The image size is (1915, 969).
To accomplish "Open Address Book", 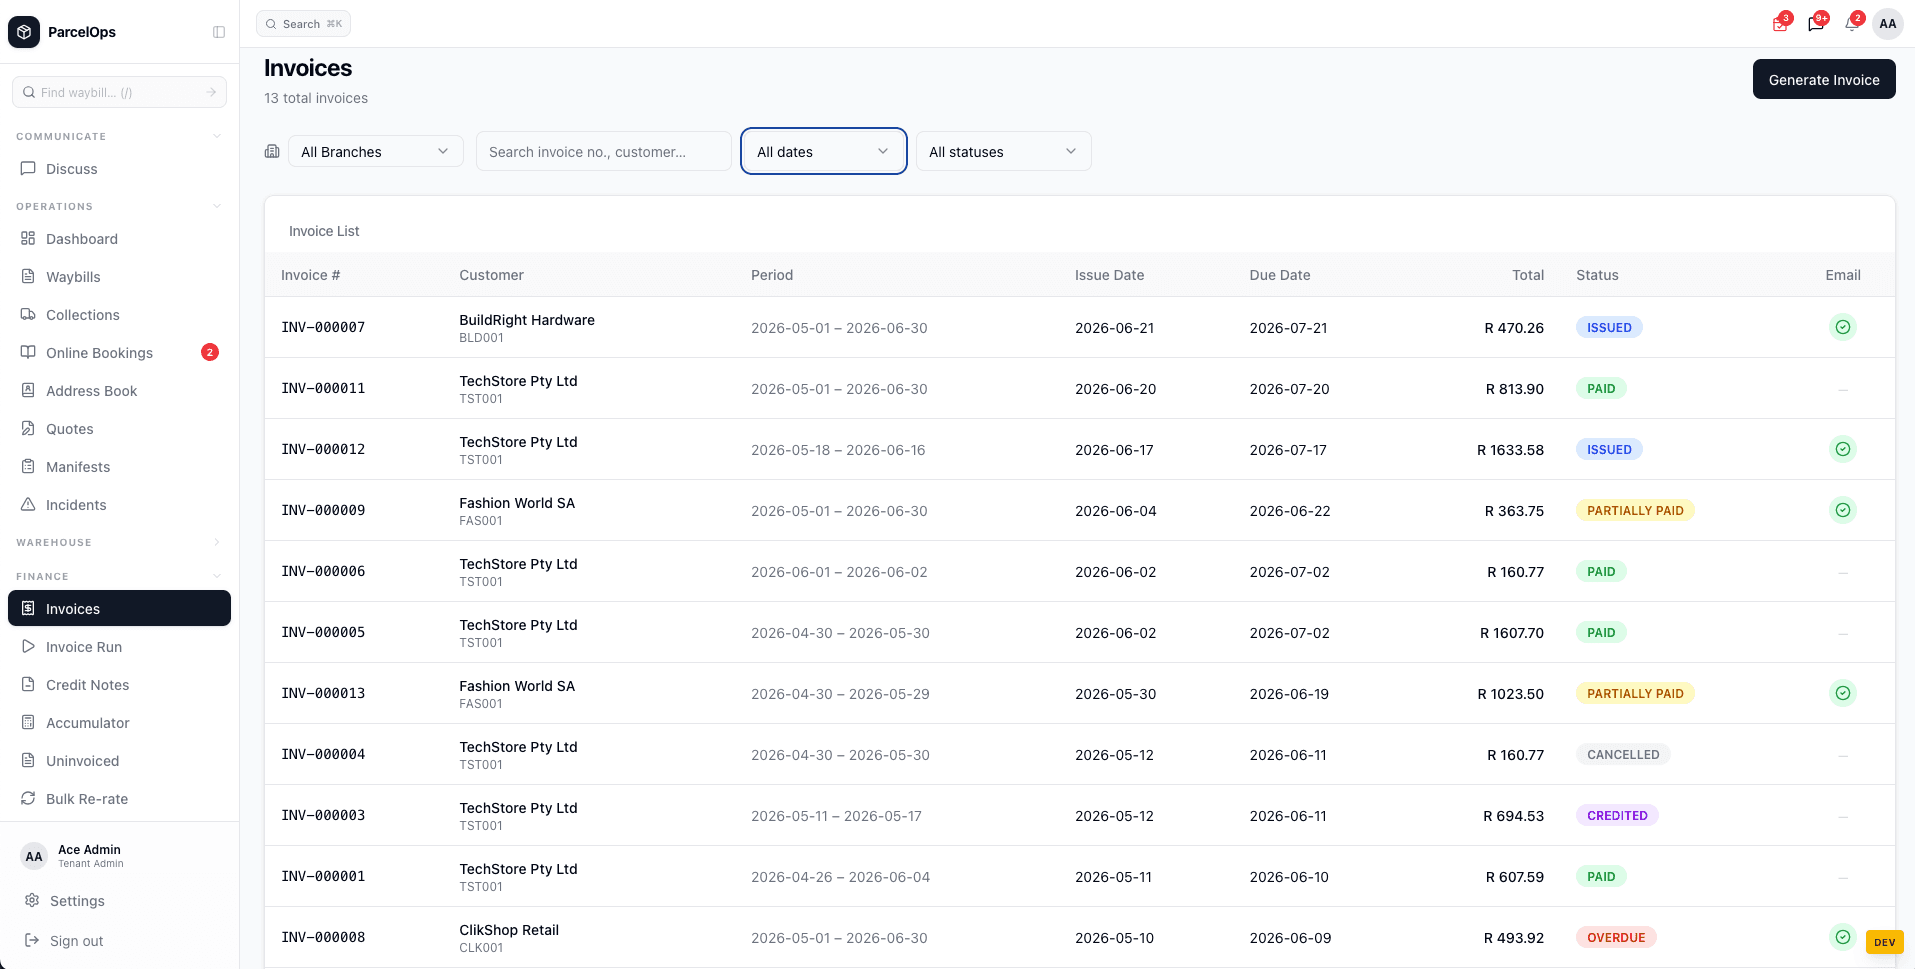I will click(x=119, y=391).
